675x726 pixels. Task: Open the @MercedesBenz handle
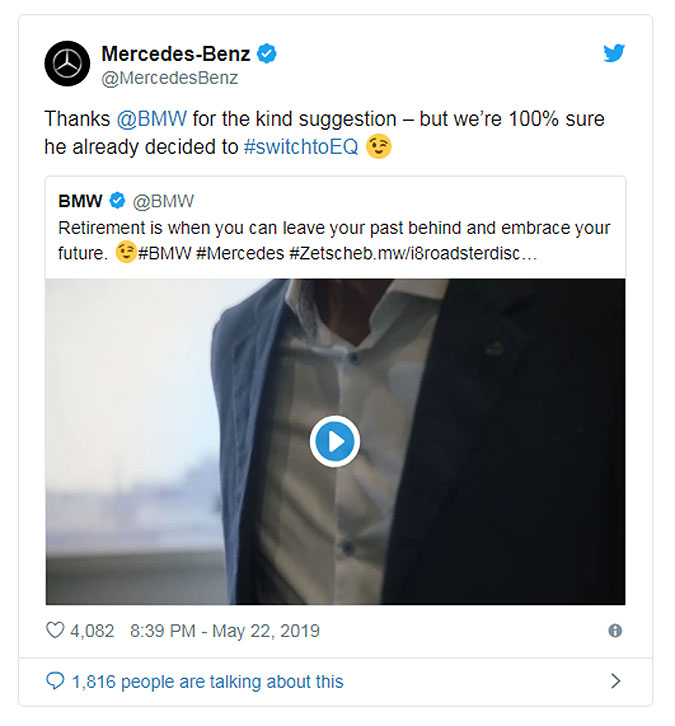point(169,78)
